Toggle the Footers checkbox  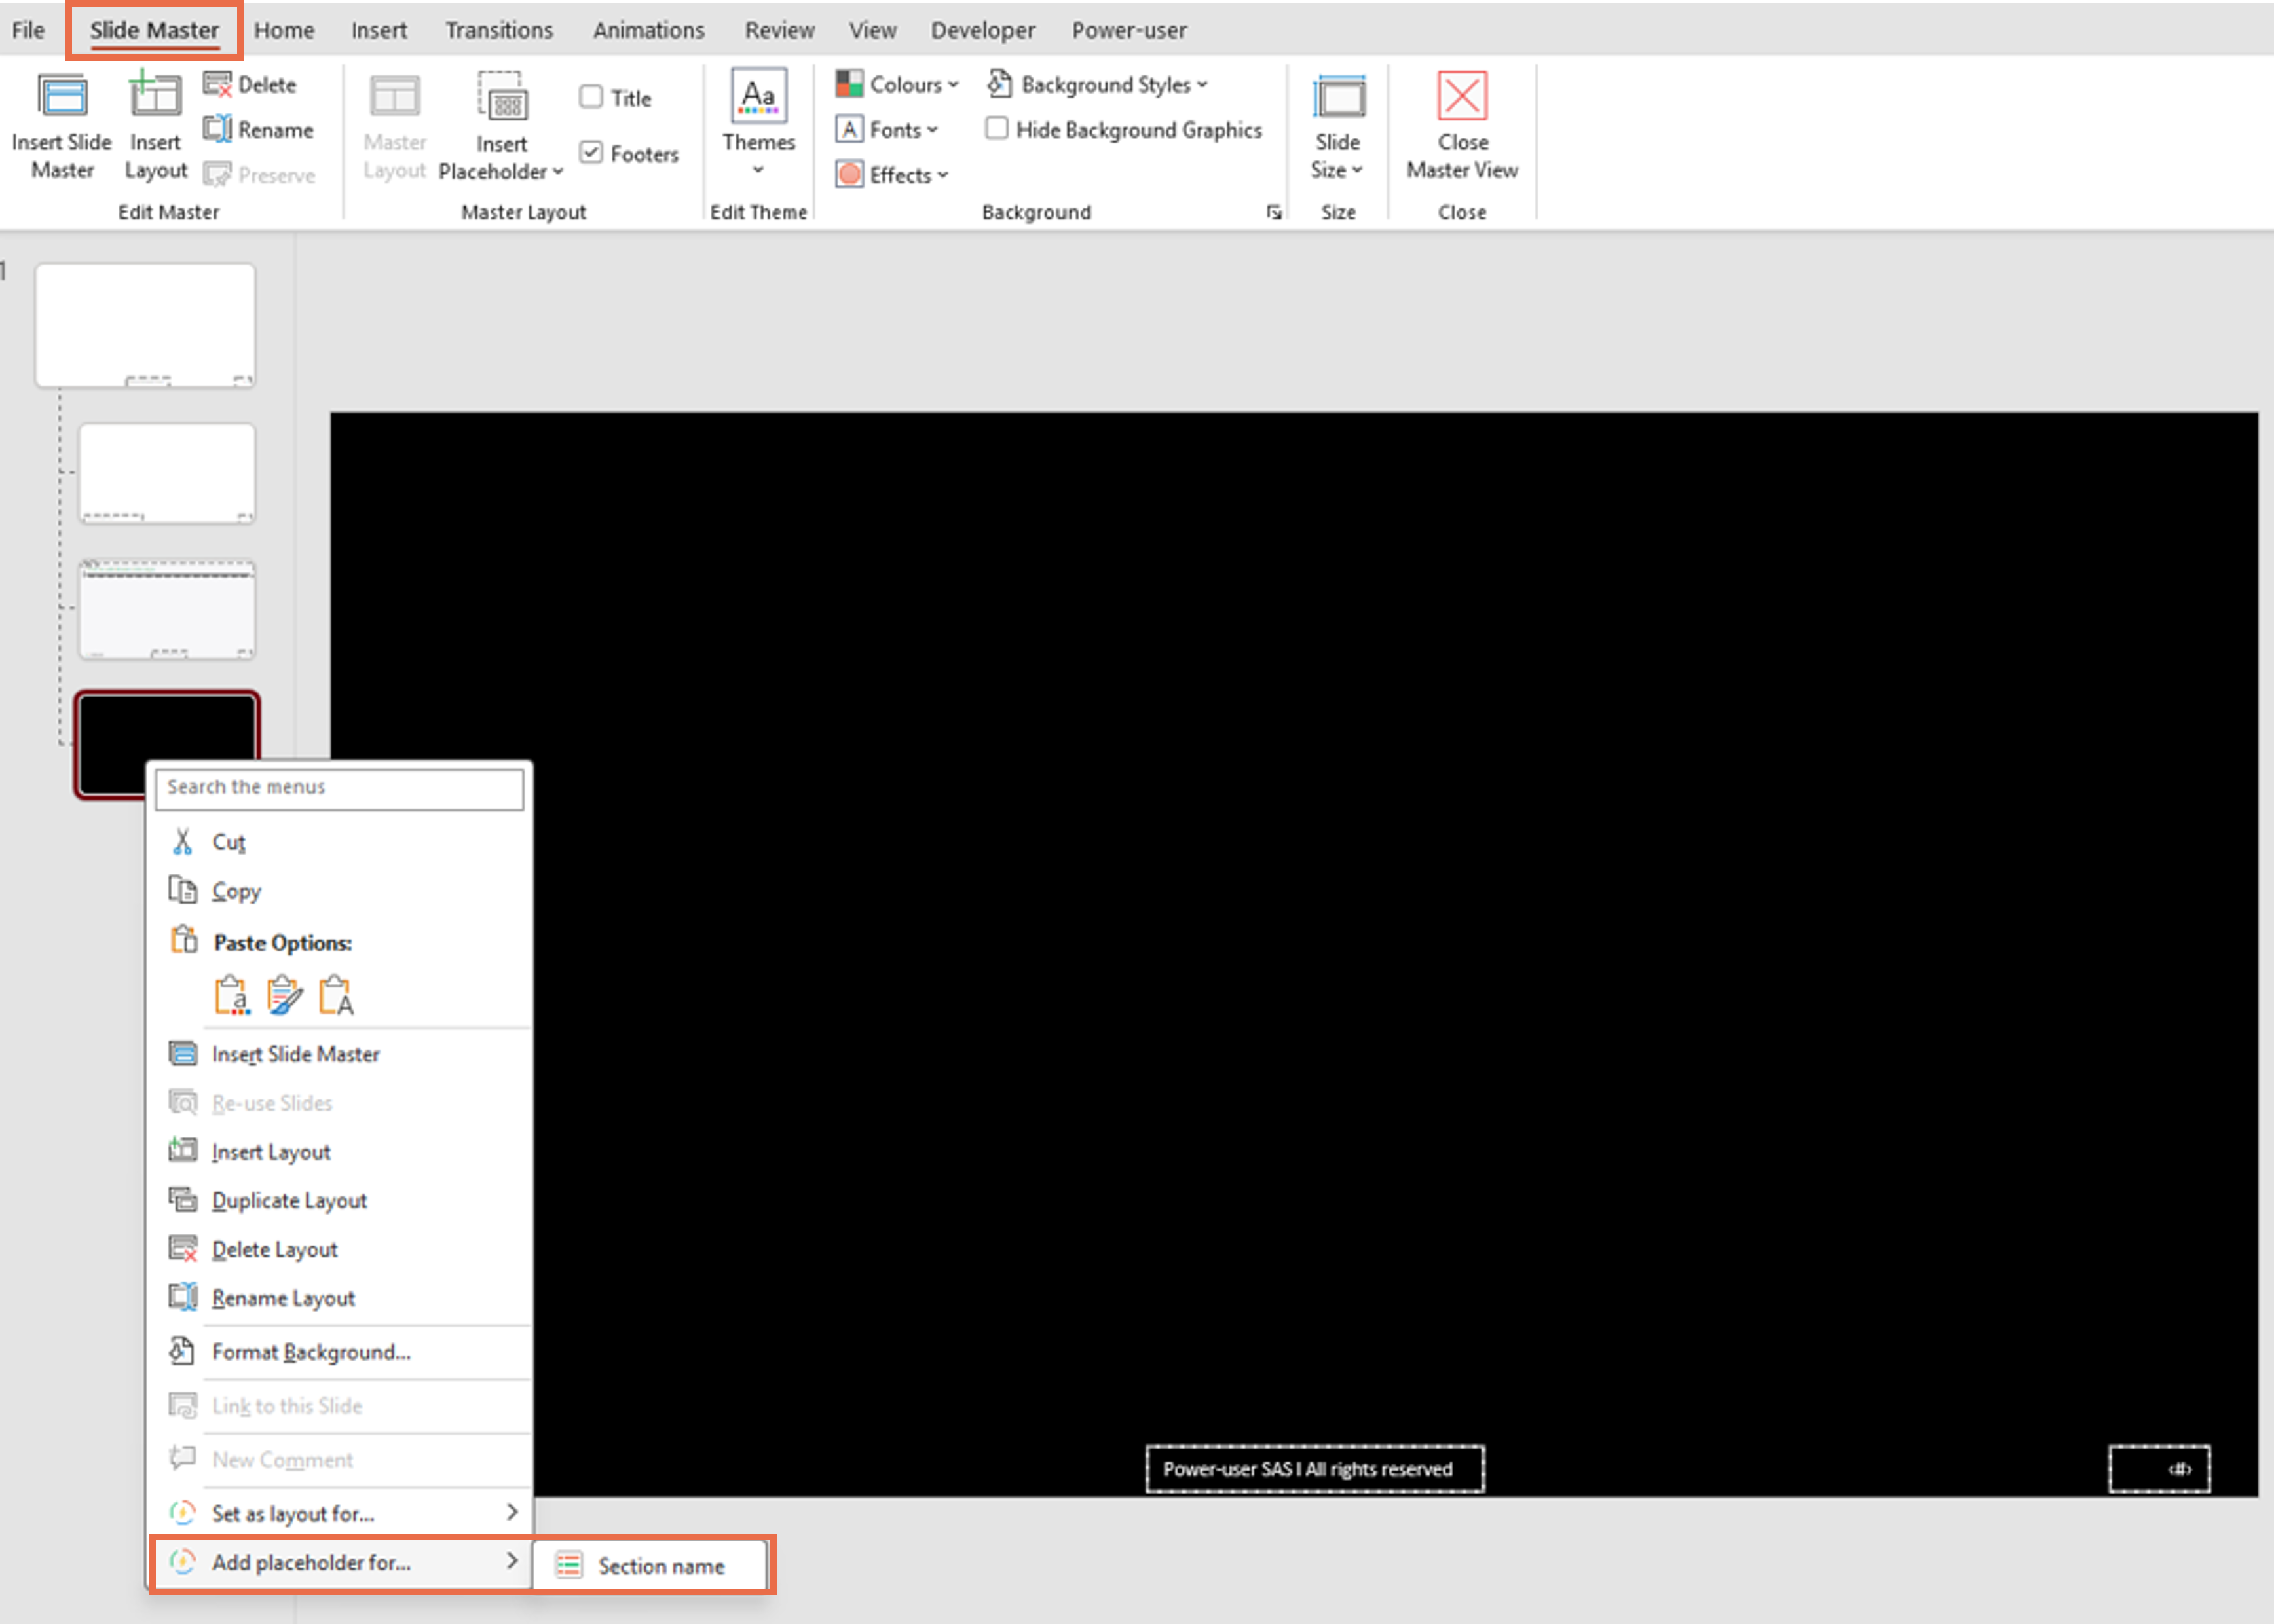coord(591,153)
